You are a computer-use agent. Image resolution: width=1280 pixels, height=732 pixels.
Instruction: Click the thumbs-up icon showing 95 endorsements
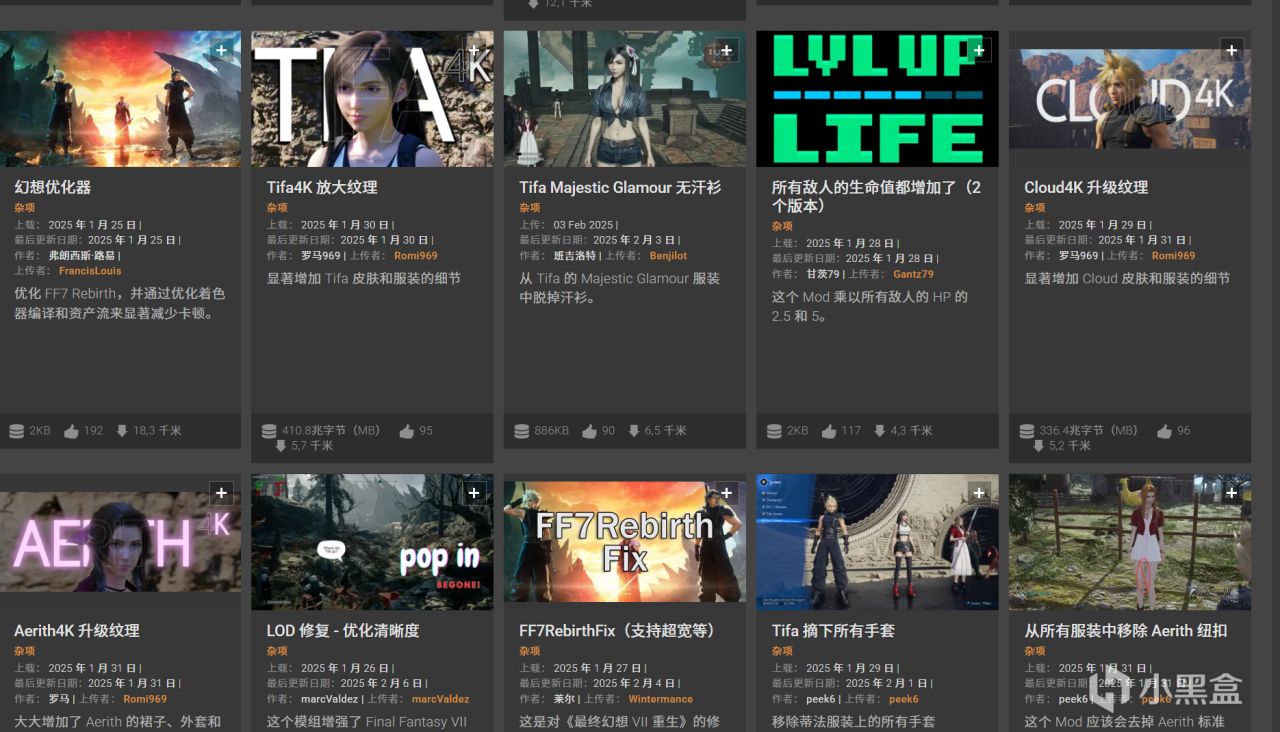point(407,431)
